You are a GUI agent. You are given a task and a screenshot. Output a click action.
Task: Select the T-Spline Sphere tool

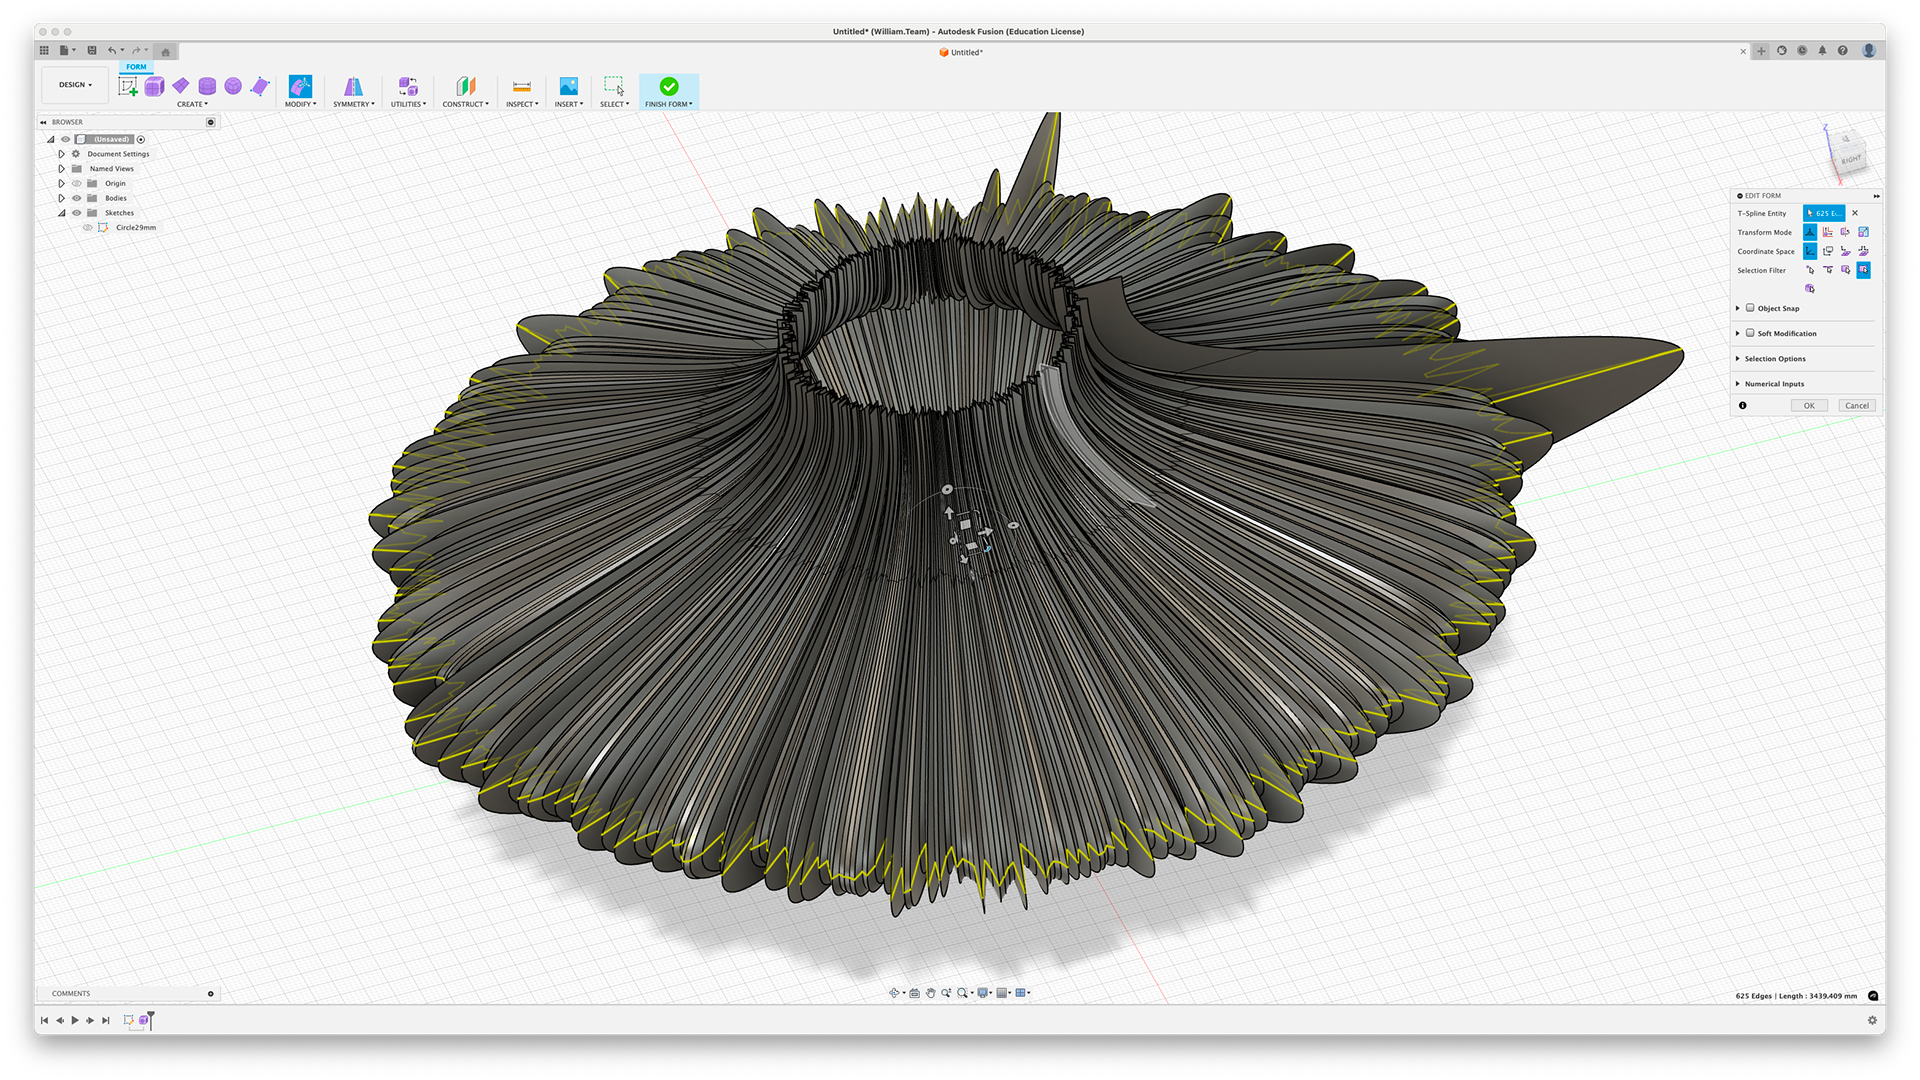233,86
